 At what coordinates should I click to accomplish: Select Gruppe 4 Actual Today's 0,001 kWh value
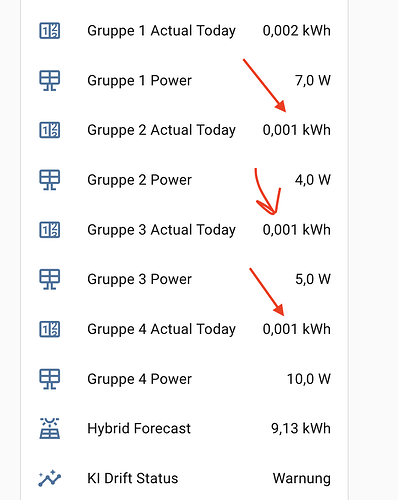click(297, 329)
